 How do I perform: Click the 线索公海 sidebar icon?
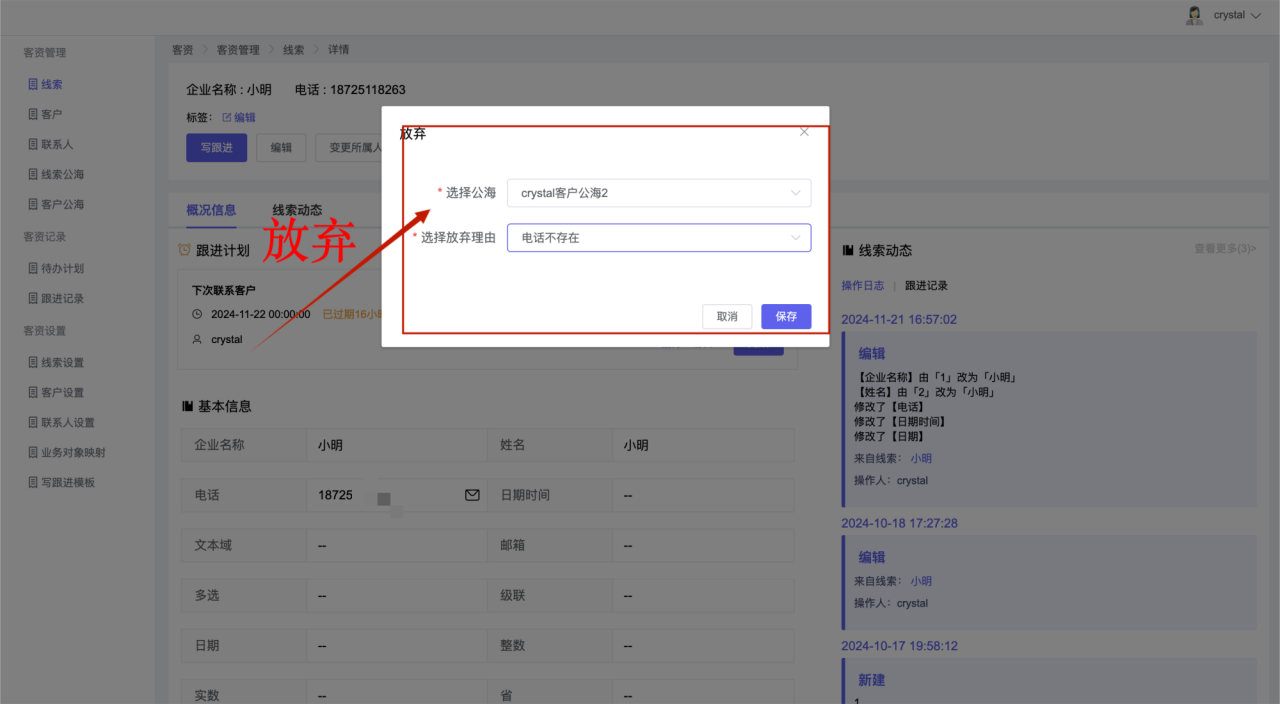pyautogui.click(x=33, y=175)
